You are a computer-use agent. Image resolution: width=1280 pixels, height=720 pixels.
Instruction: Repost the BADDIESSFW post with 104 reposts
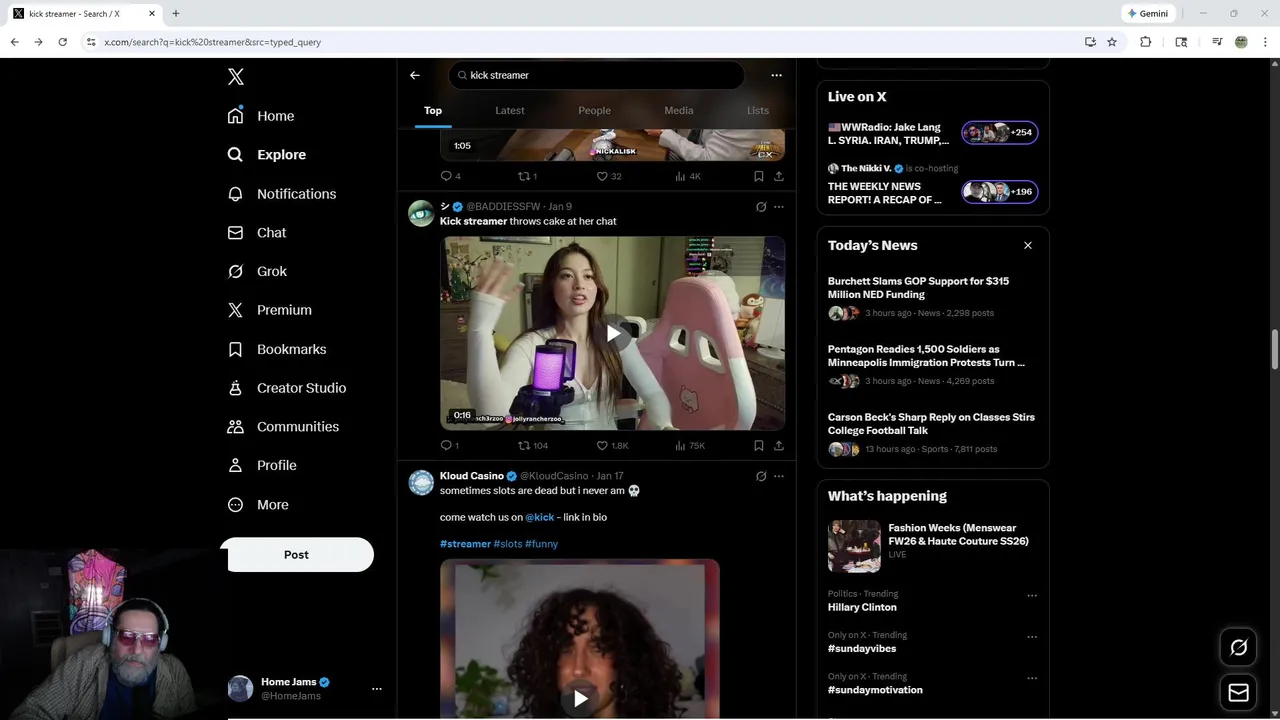[533, 446]
